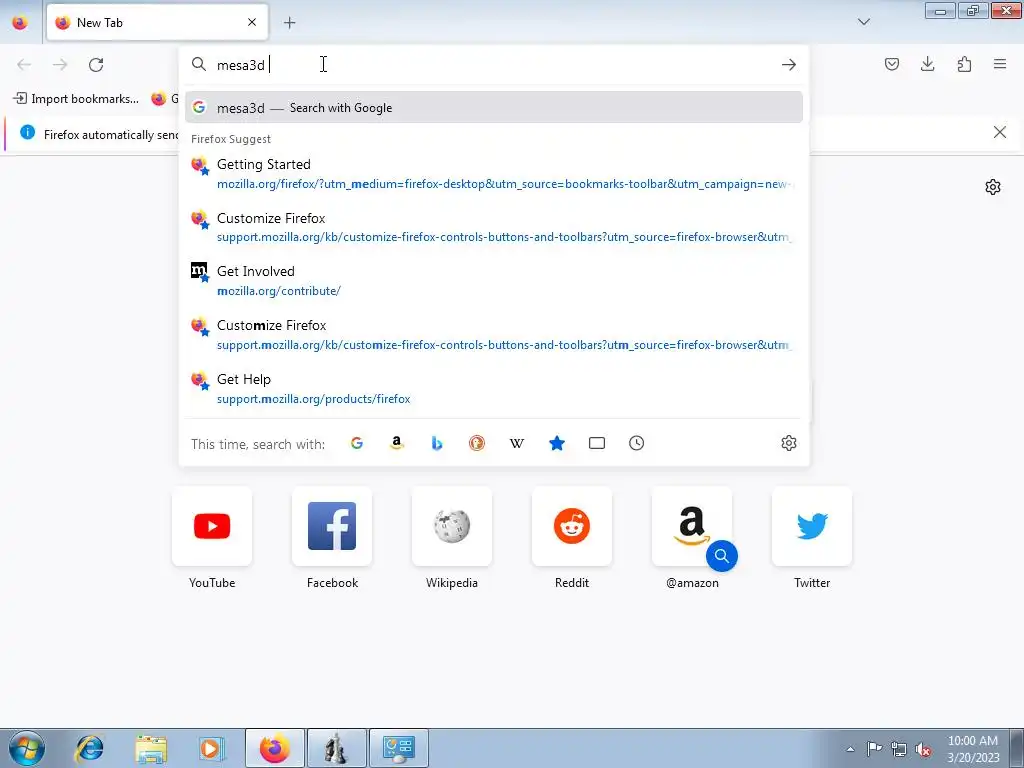This screenshot has height=768, width=1024.
Task: Select the Get Help suggestion
Action: 494,389
